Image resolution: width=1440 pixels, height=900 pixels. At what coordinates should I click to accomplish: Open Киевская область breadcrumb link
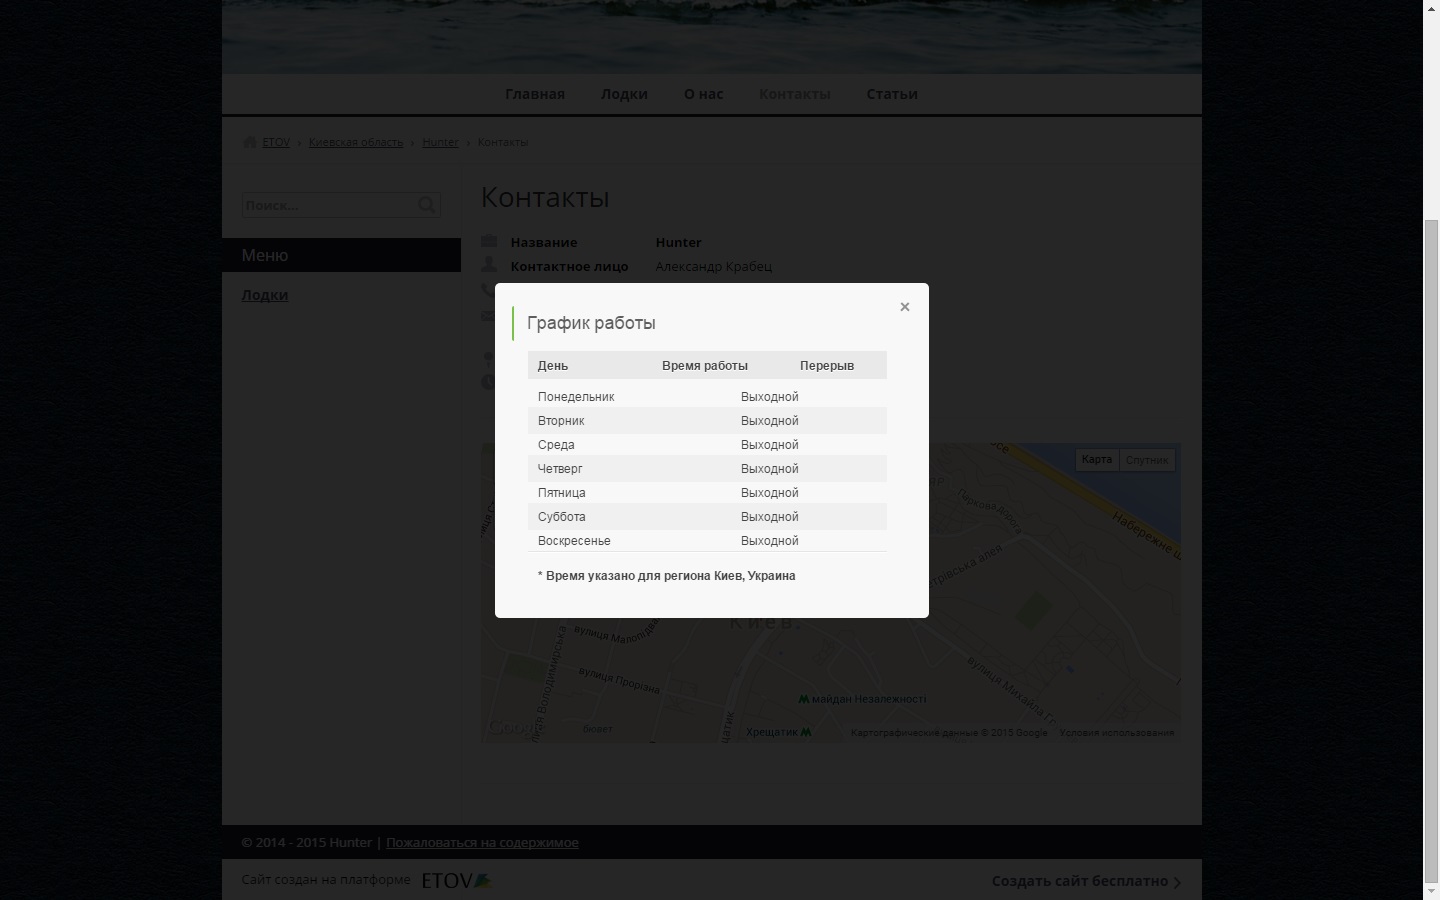point(355,142)
